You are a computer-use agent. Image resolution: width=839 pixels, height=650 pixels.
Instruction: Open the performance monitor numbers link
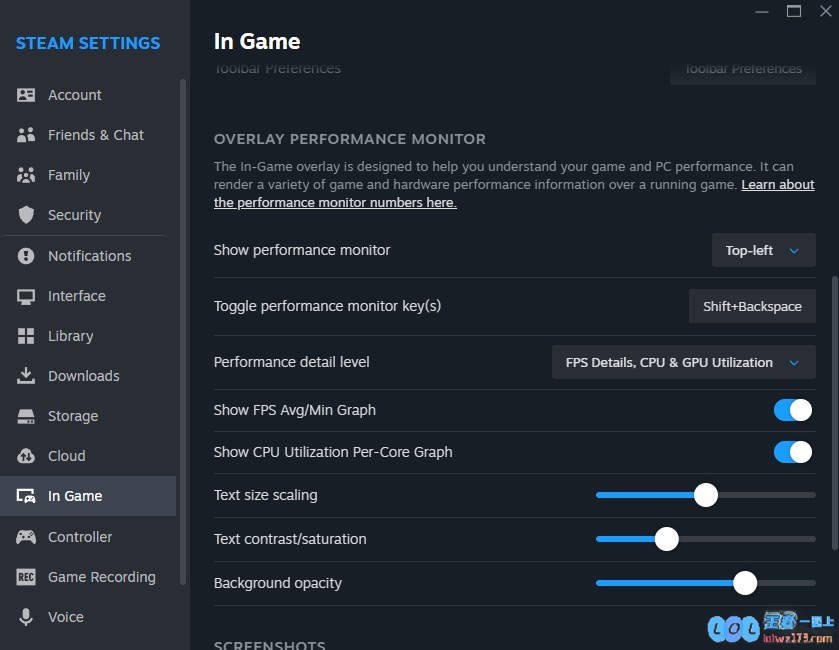point(514,194)
